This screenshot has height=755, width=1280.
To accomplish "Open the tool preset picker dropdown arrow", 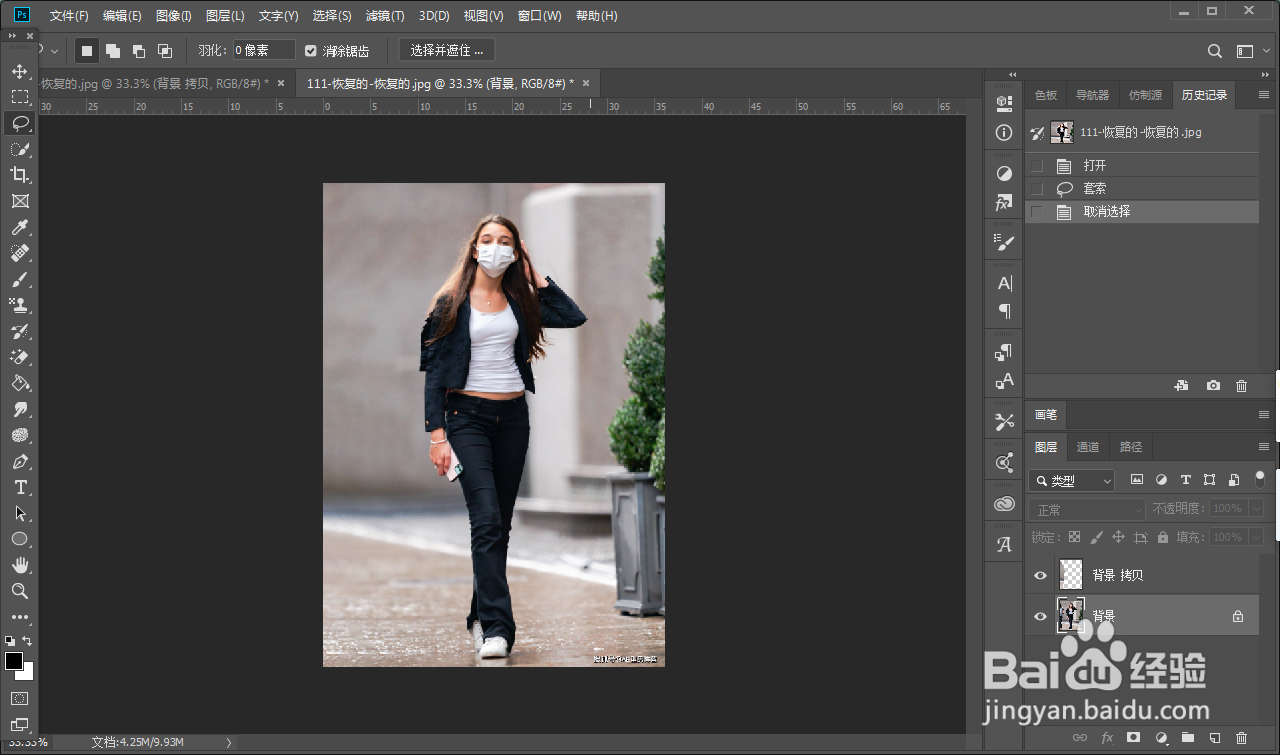I will tap(55, 51).
